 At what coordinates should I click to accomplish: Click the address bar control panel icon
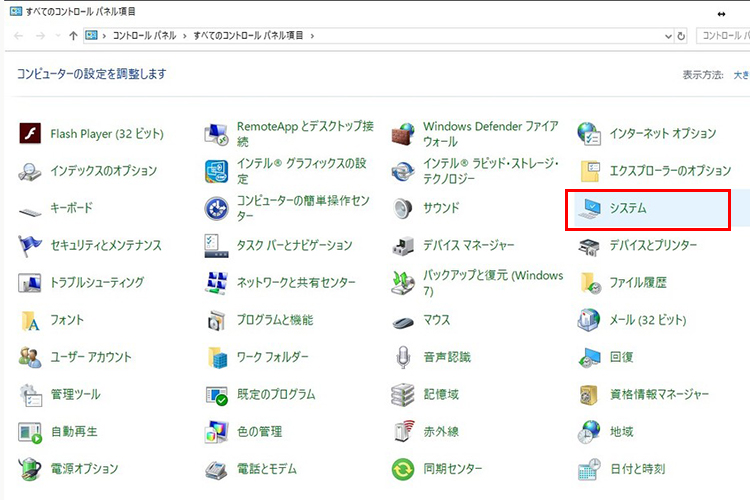coord(91,35)
